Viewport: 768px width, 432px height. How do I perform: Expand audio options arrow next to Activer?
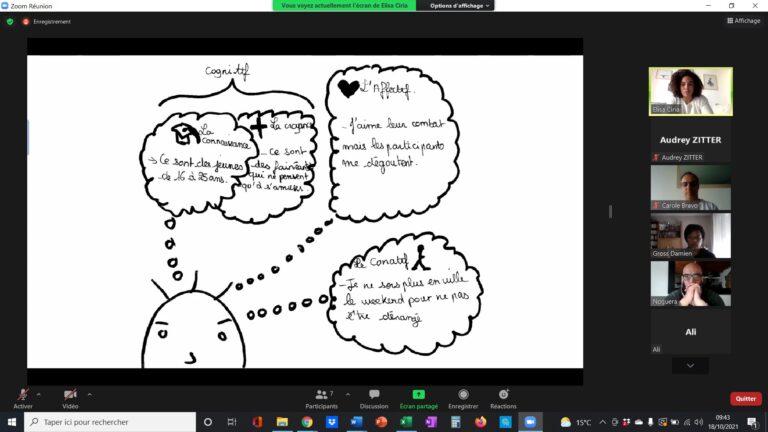point(41,393)
